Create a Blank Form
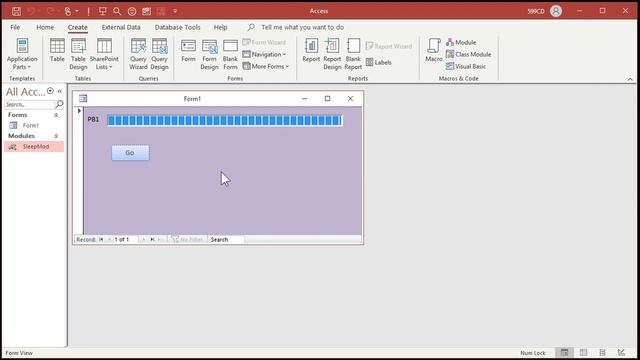The image size is (640, 360). tap(230, 54)
